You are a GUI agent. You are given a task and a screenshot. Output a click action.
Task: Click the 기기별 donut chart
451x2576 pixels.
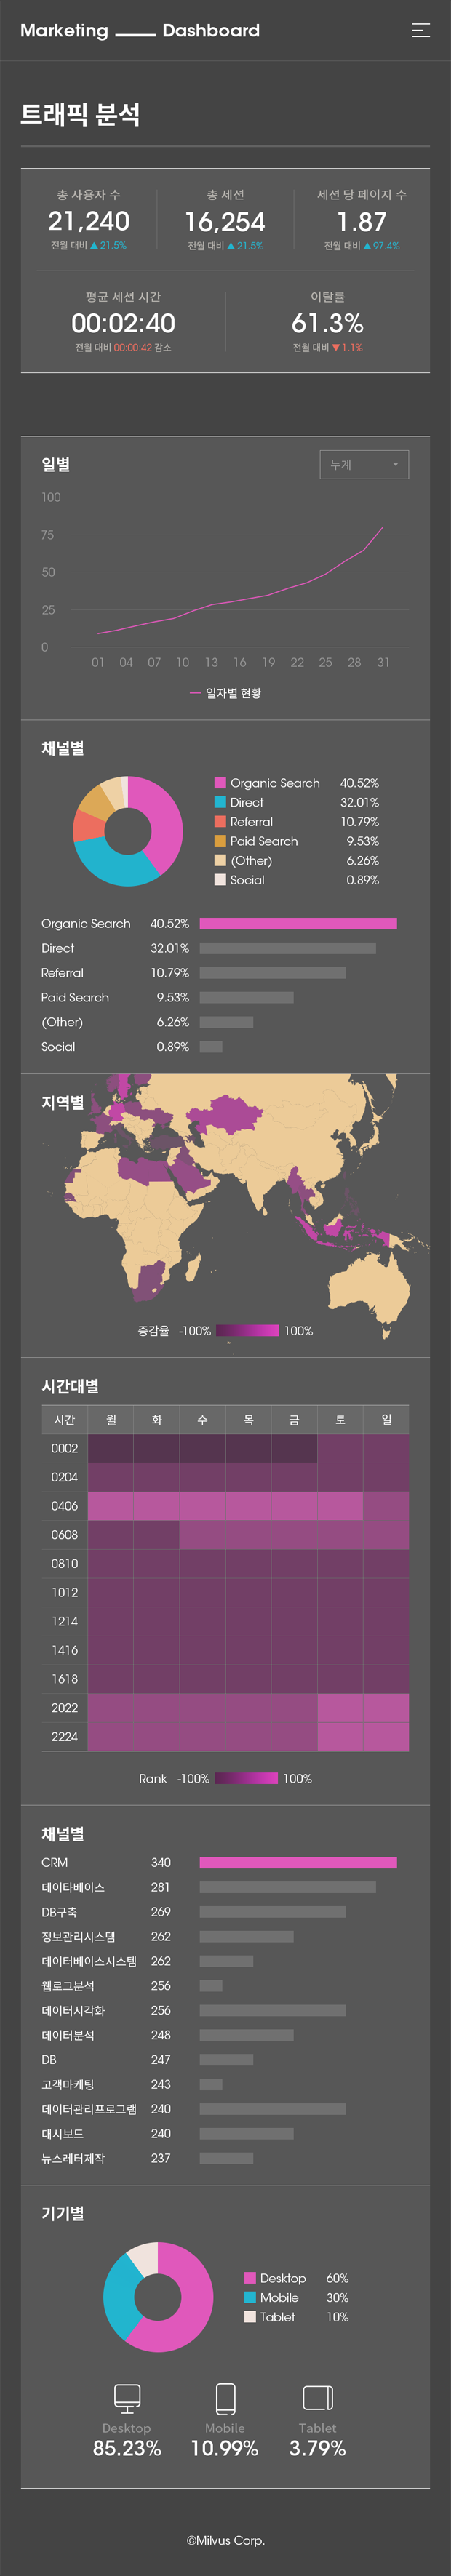[x=158, y=2297]
